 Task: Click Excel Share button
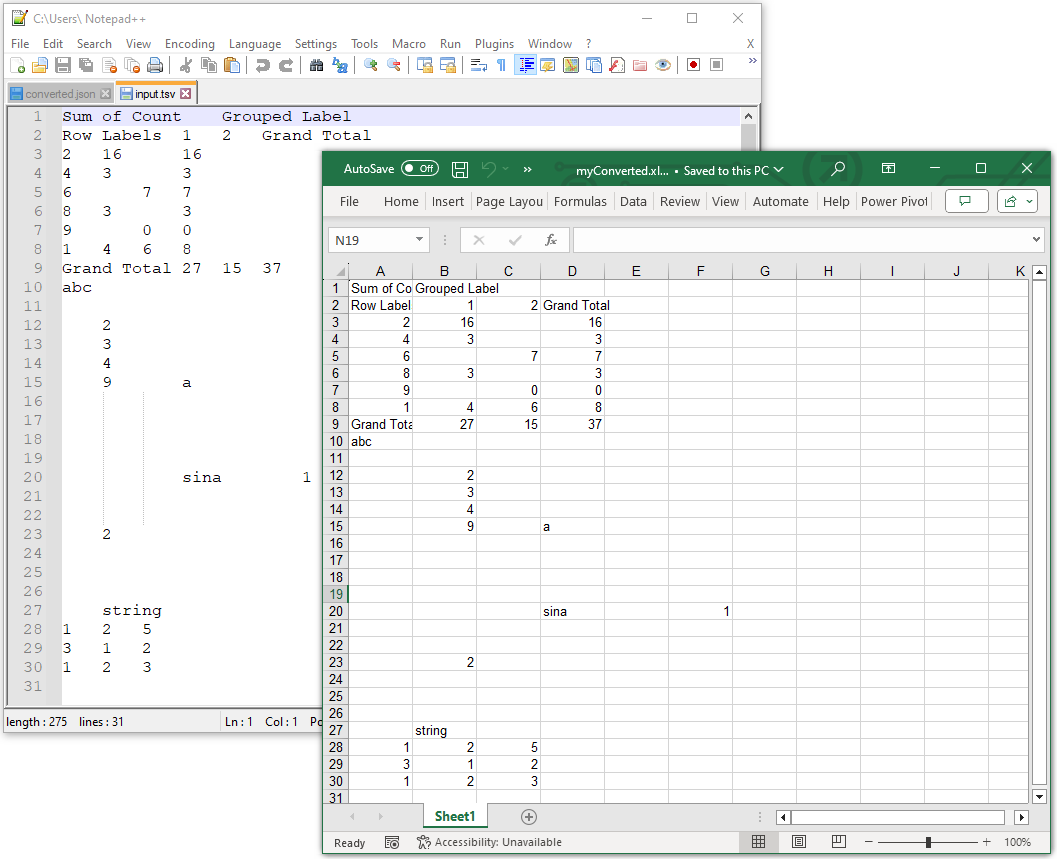1010,201
